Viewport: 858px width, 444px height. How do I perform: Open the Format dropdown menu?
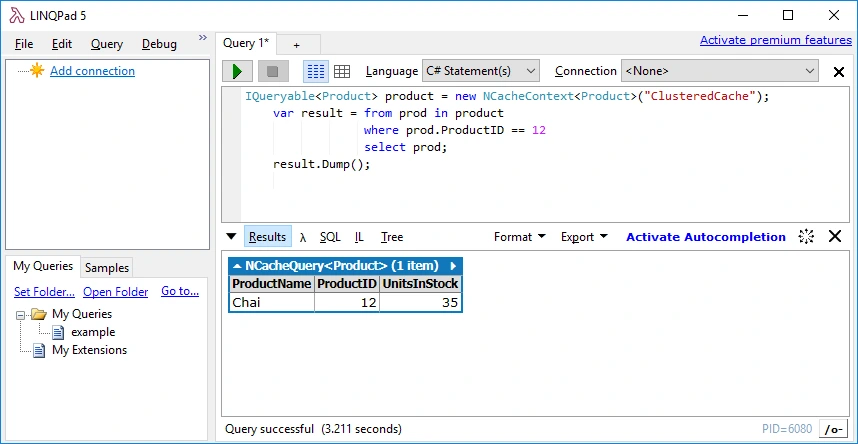pyautogui.click(x=520, y=237)
